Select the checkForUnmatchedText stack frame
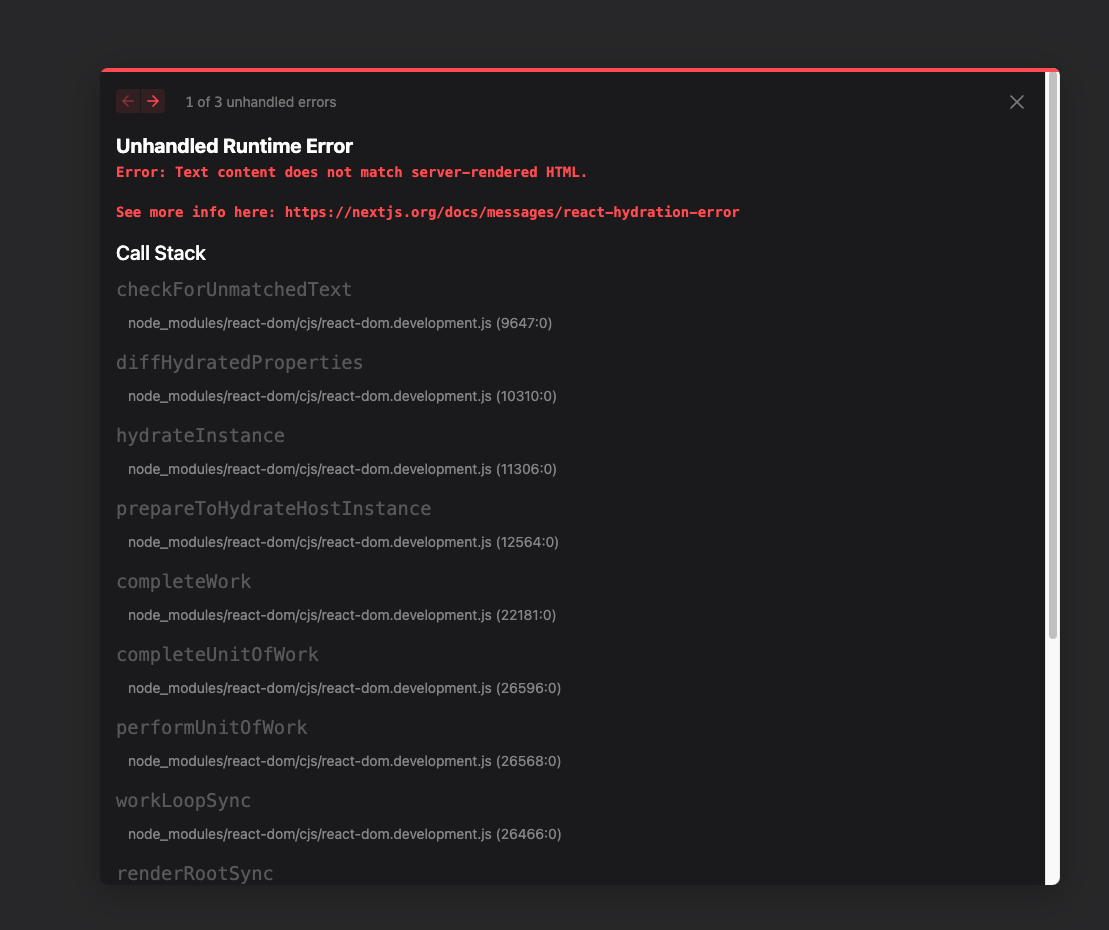 234,289
